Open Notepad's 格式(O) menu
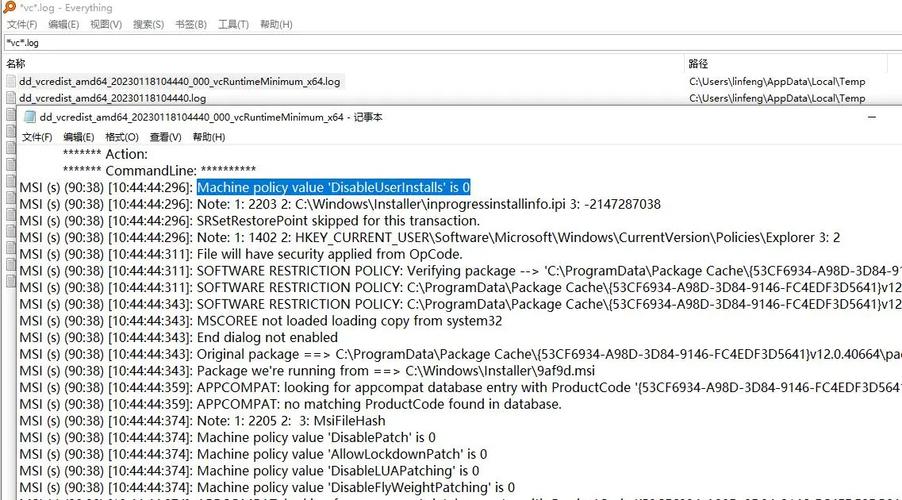The width and height of the screenshot is (902, 500). (122, 137)
